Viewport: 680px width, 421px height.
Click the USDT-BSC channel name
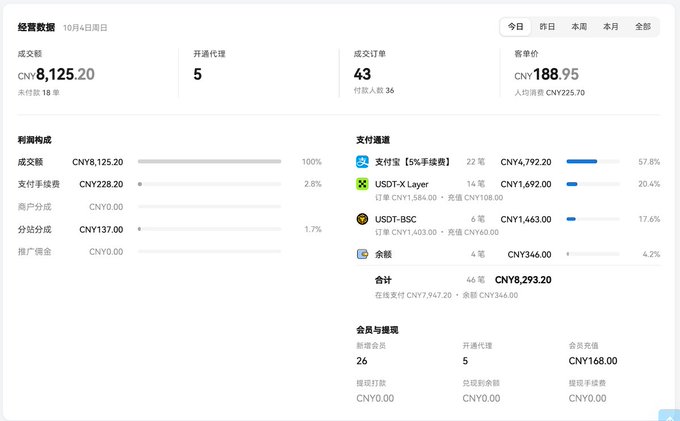click(x=396, y=219)
